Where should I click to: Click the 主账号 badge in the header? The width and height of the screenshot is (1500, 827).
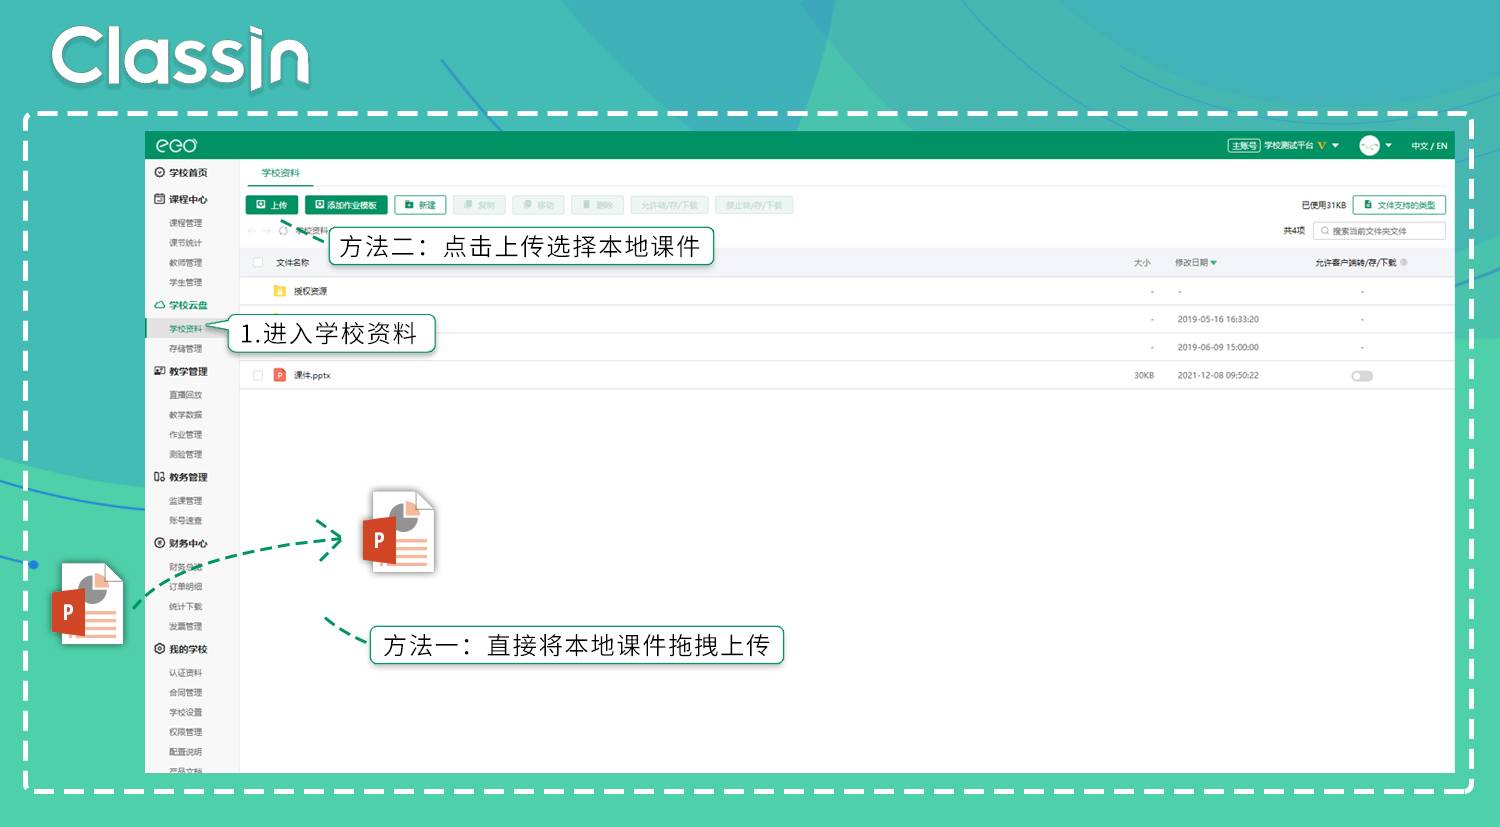coord(1243,146)
